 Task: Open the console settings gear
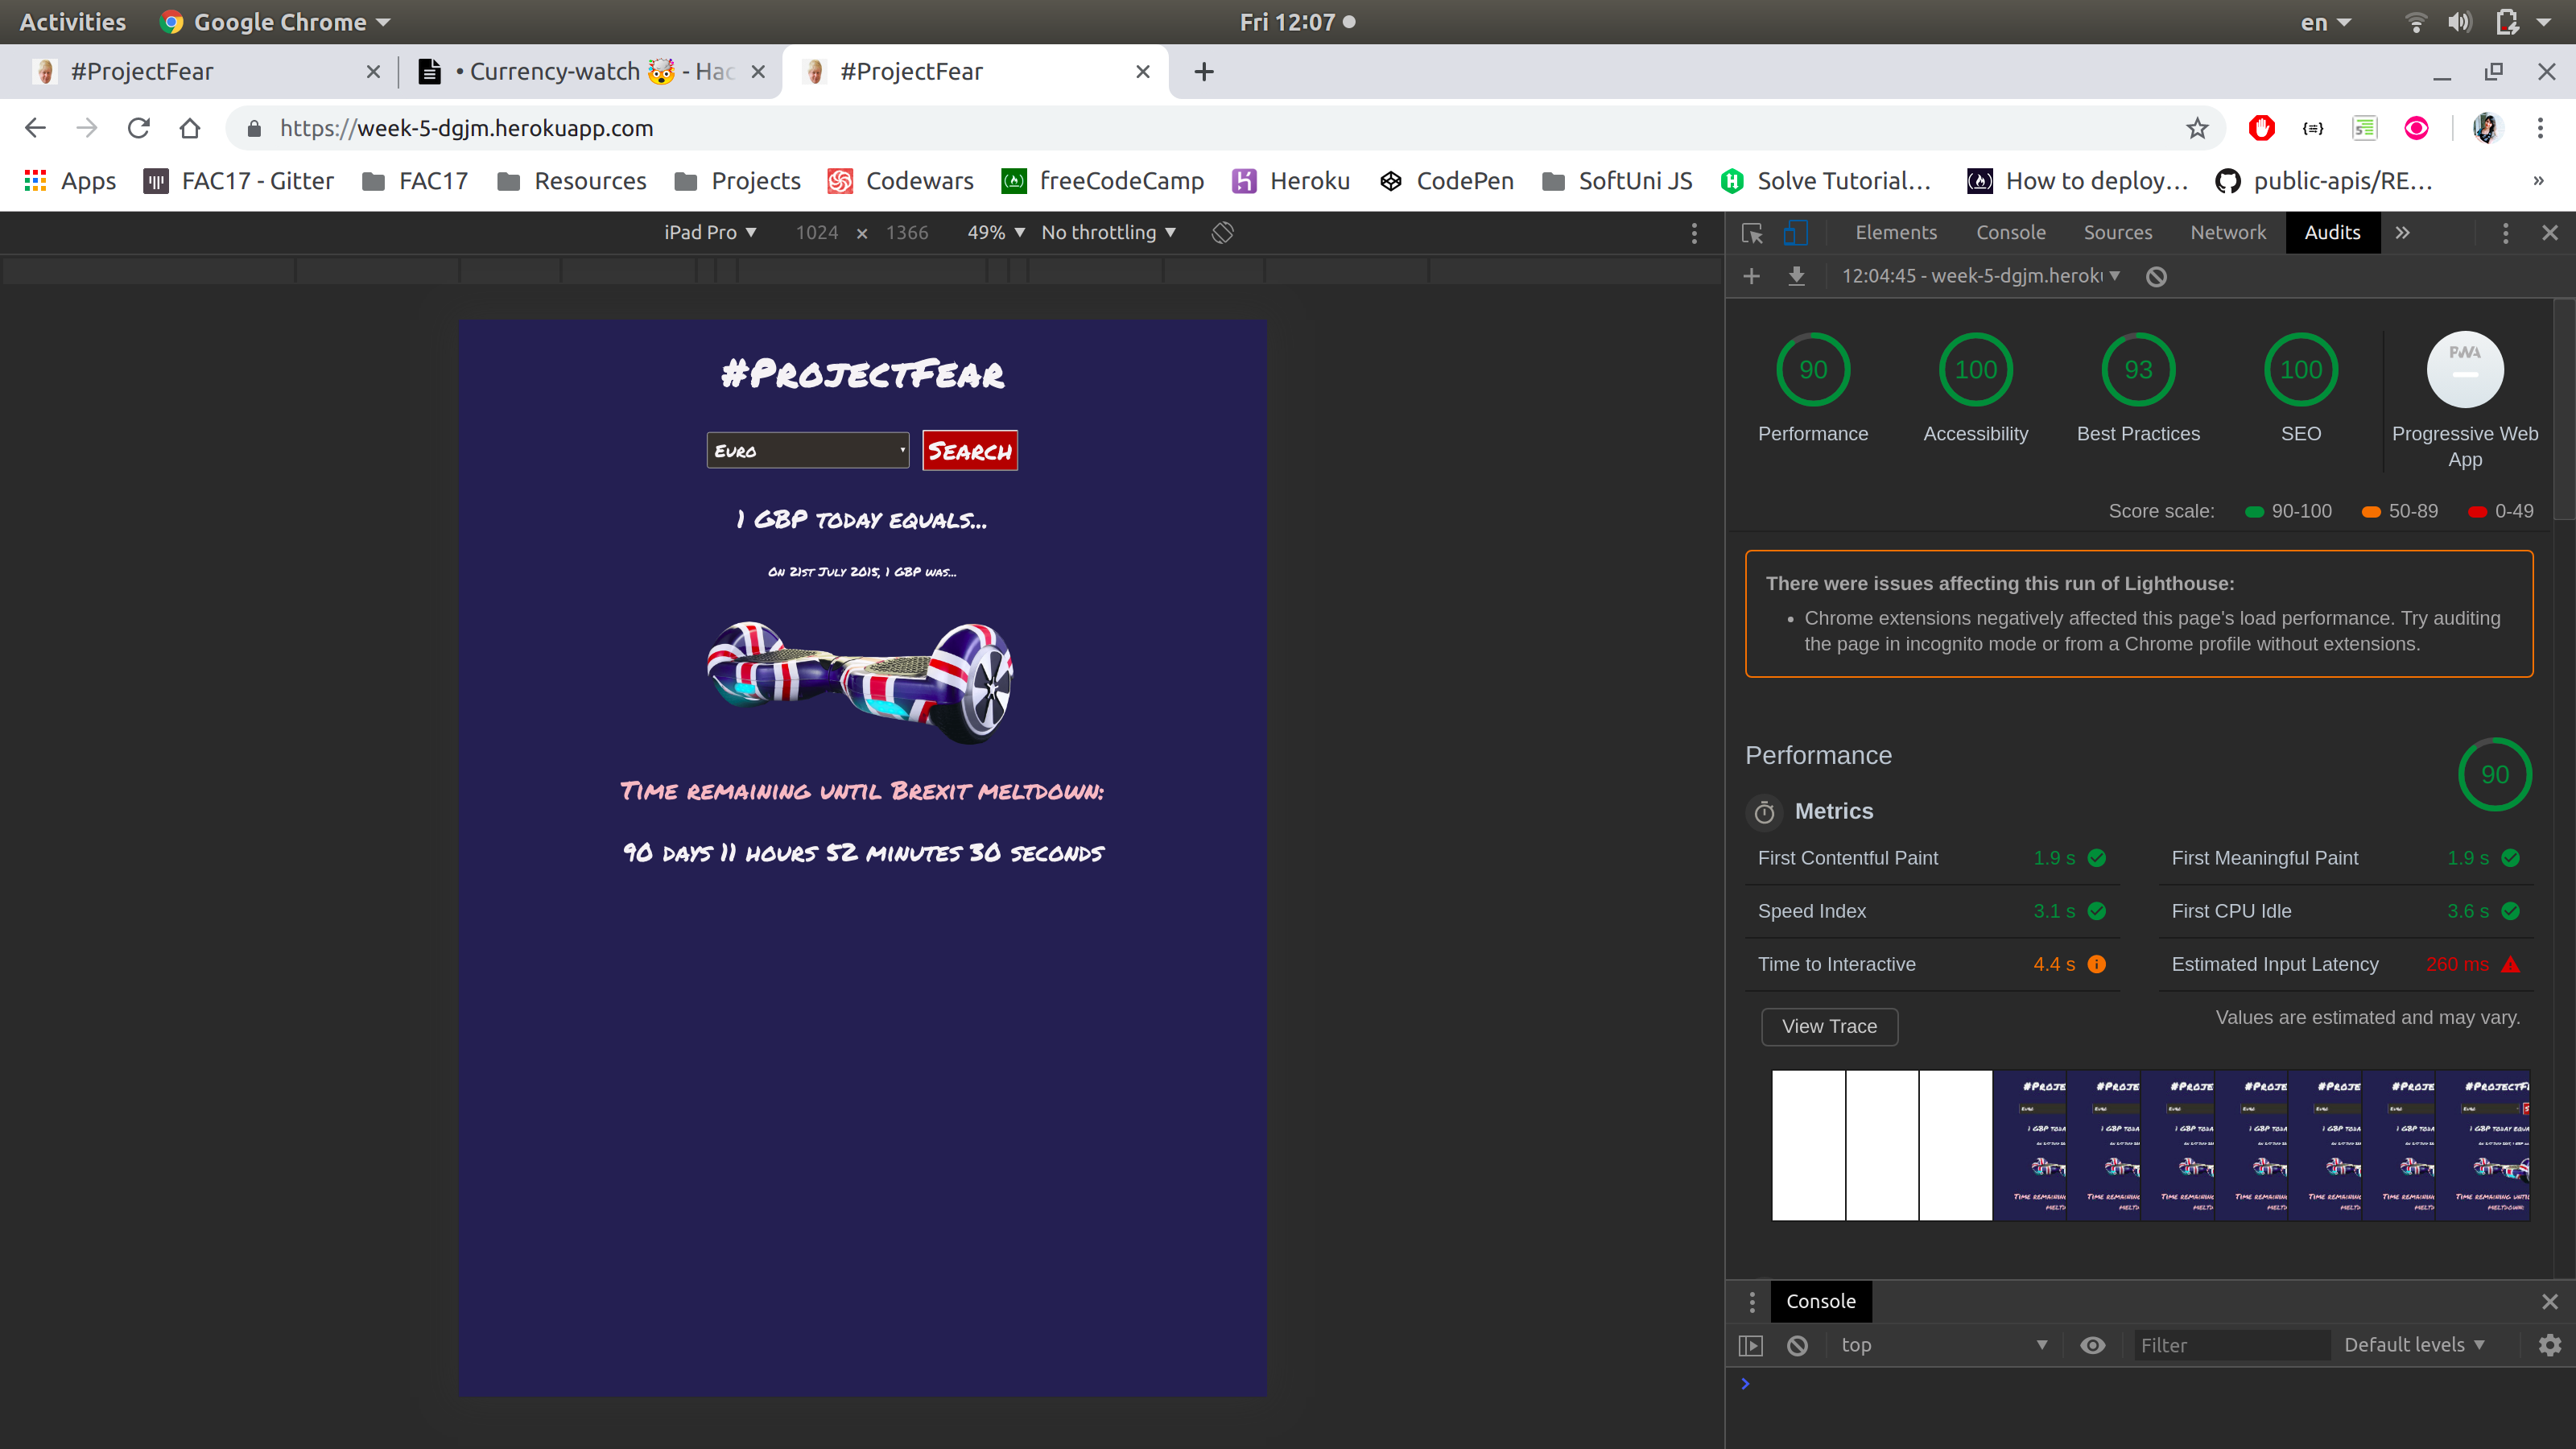tap(2549, 1345)
